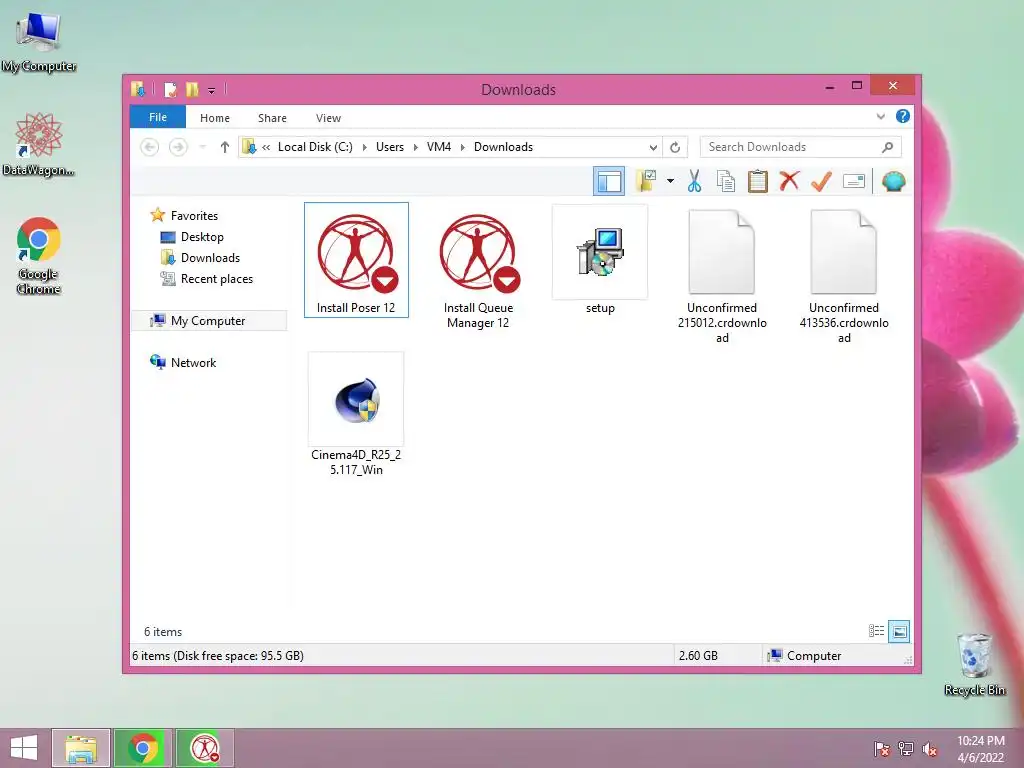Click the red X Delete toolbar icon

click(790, 180)
